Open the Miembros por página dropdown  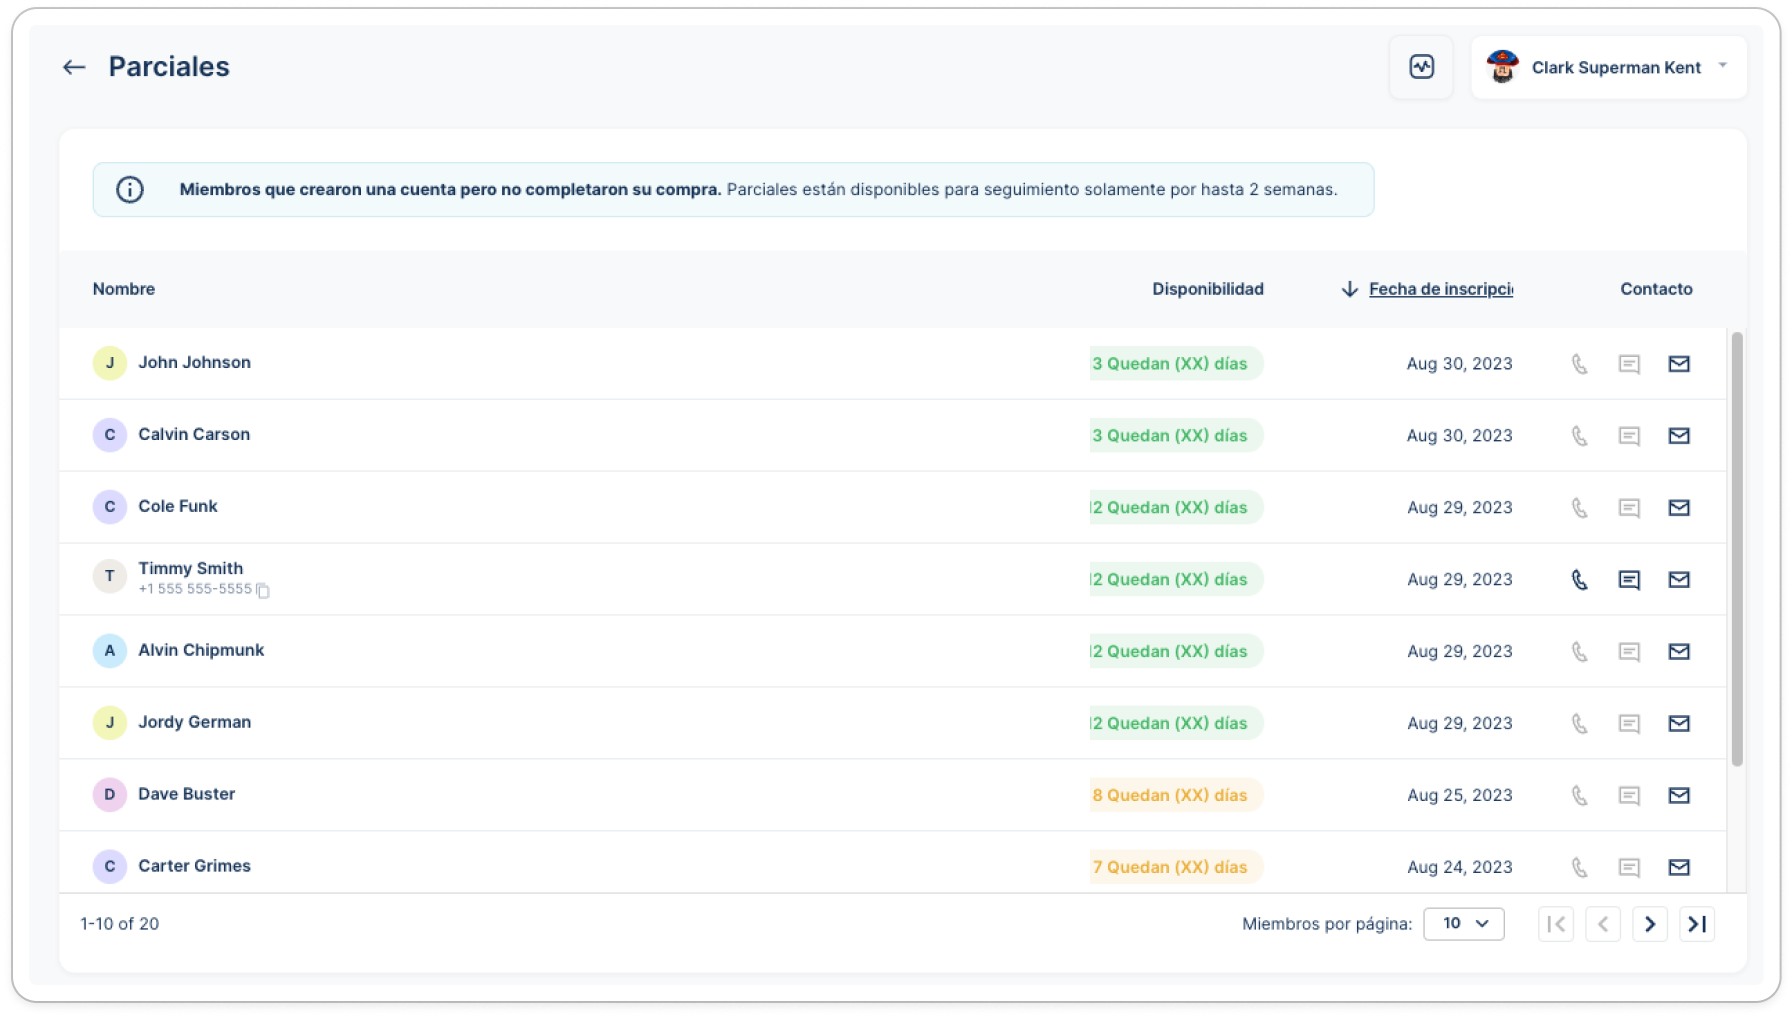coord(1464,924)
